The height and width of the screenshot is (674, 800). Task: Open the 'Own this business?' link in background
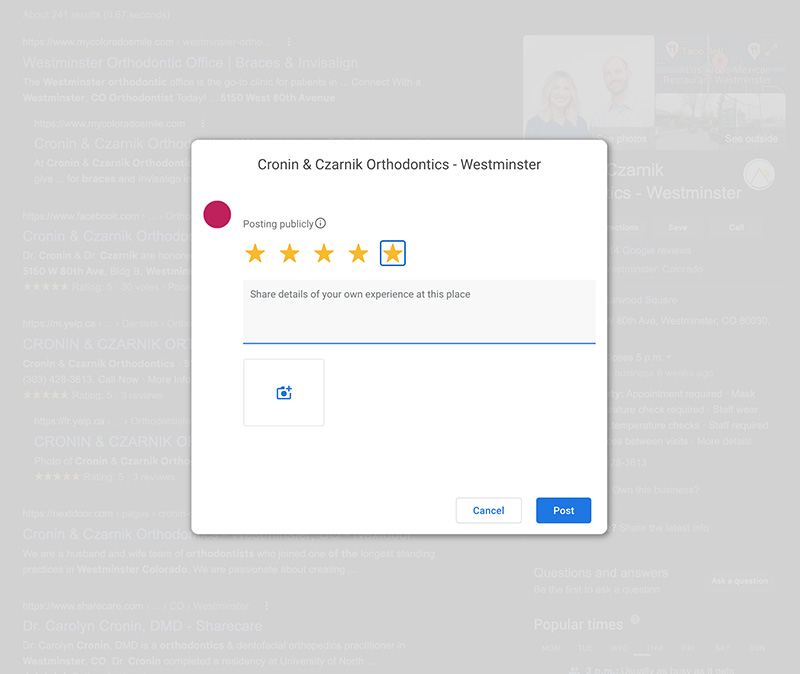pos(656,490)
